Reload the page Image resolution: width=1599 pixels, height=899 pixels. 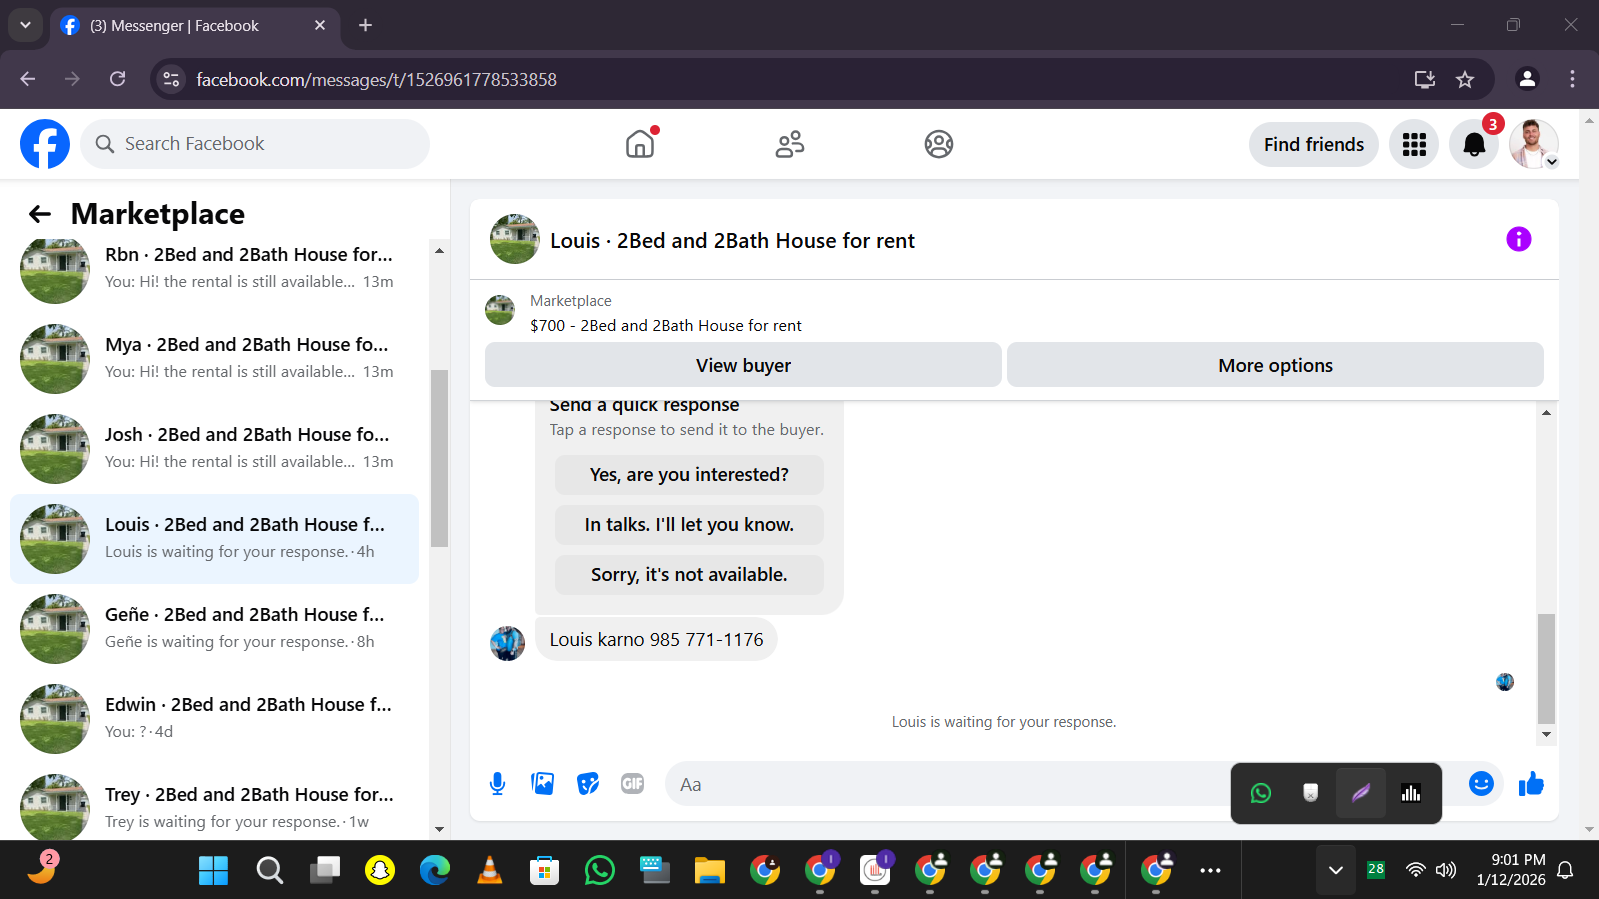117,79
